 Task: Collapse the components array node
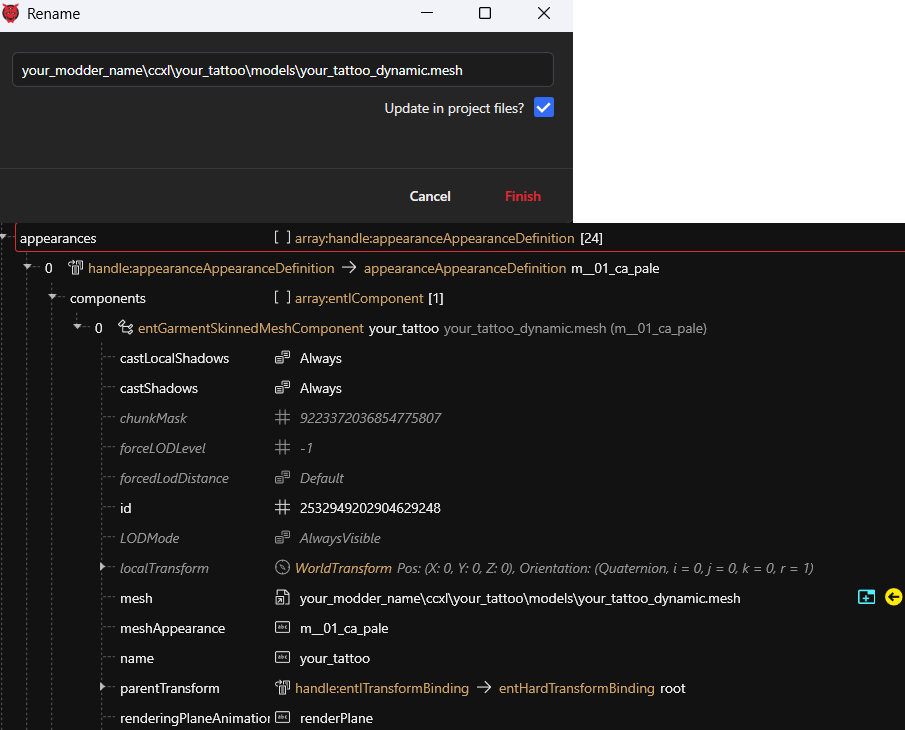52,298
